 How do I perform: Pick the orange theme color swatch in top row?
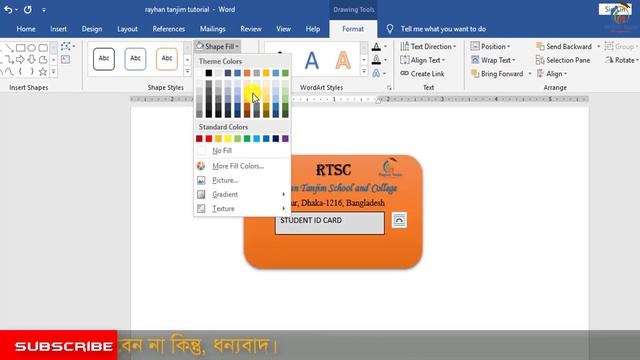[x=247, y=73]
